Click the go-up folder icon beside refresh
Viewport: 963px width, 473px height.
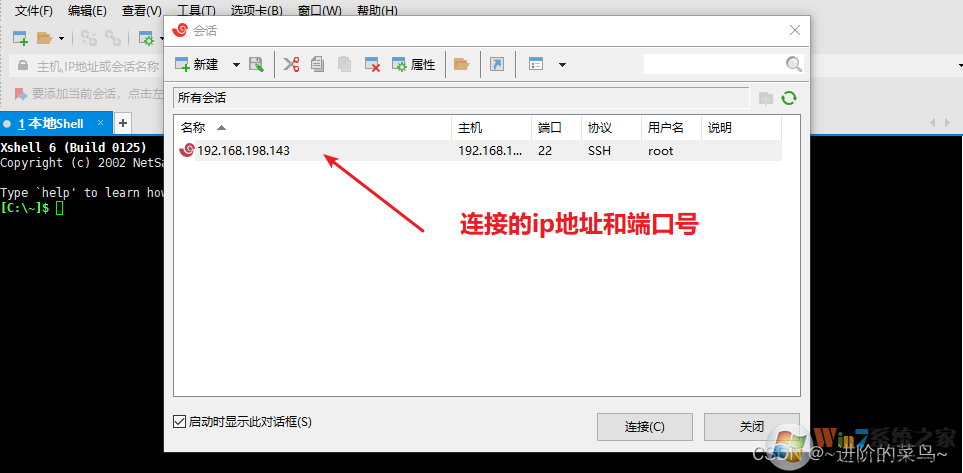tap(766, 98)
